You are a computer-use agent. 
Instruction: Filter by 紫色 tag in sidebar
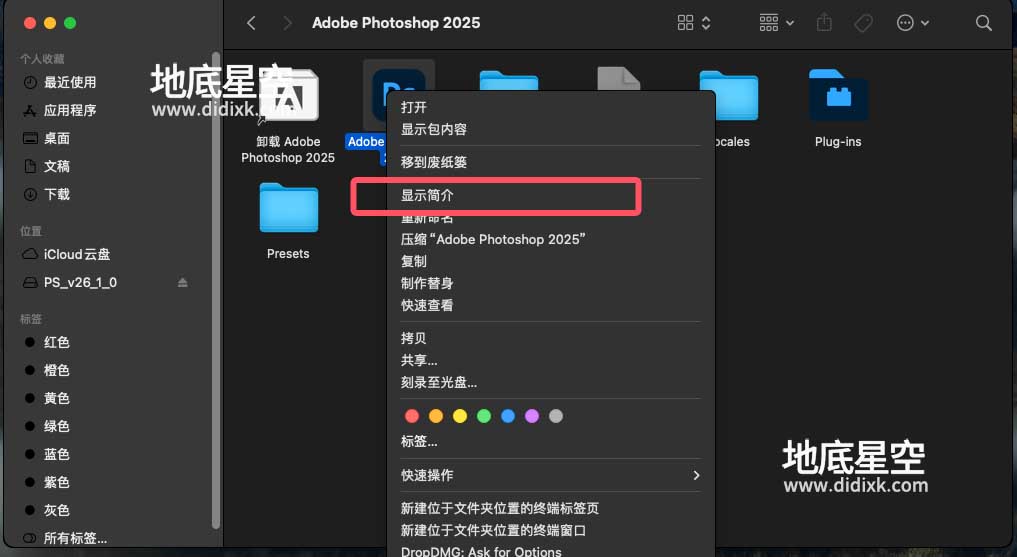point(56,482)
